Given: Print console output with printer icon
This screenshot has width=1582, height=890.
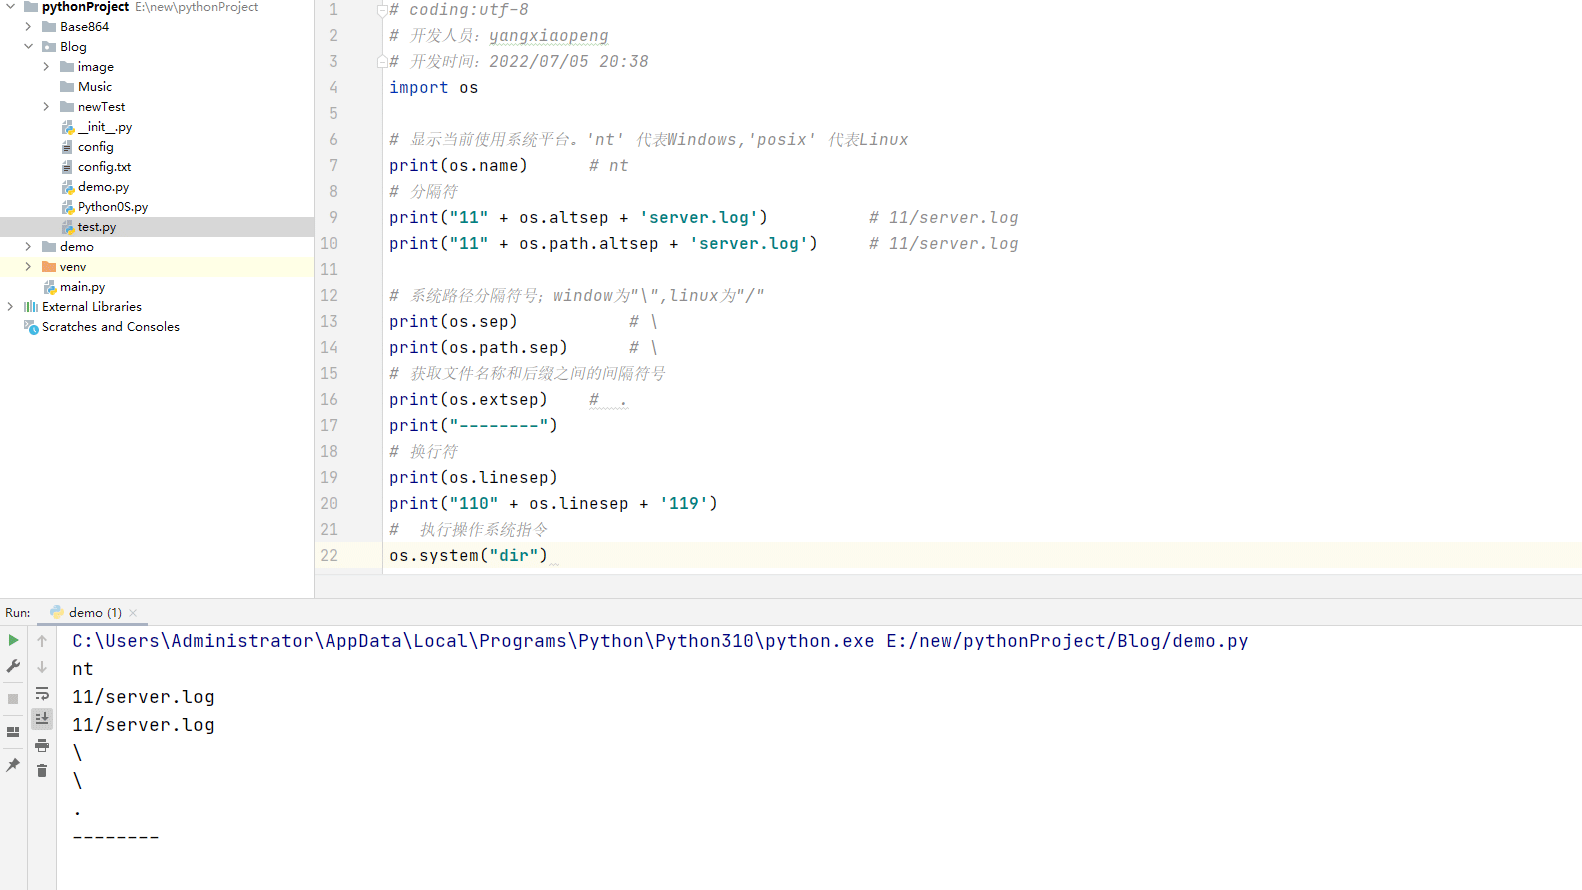Looking at the screenshot, I should 42,745.
